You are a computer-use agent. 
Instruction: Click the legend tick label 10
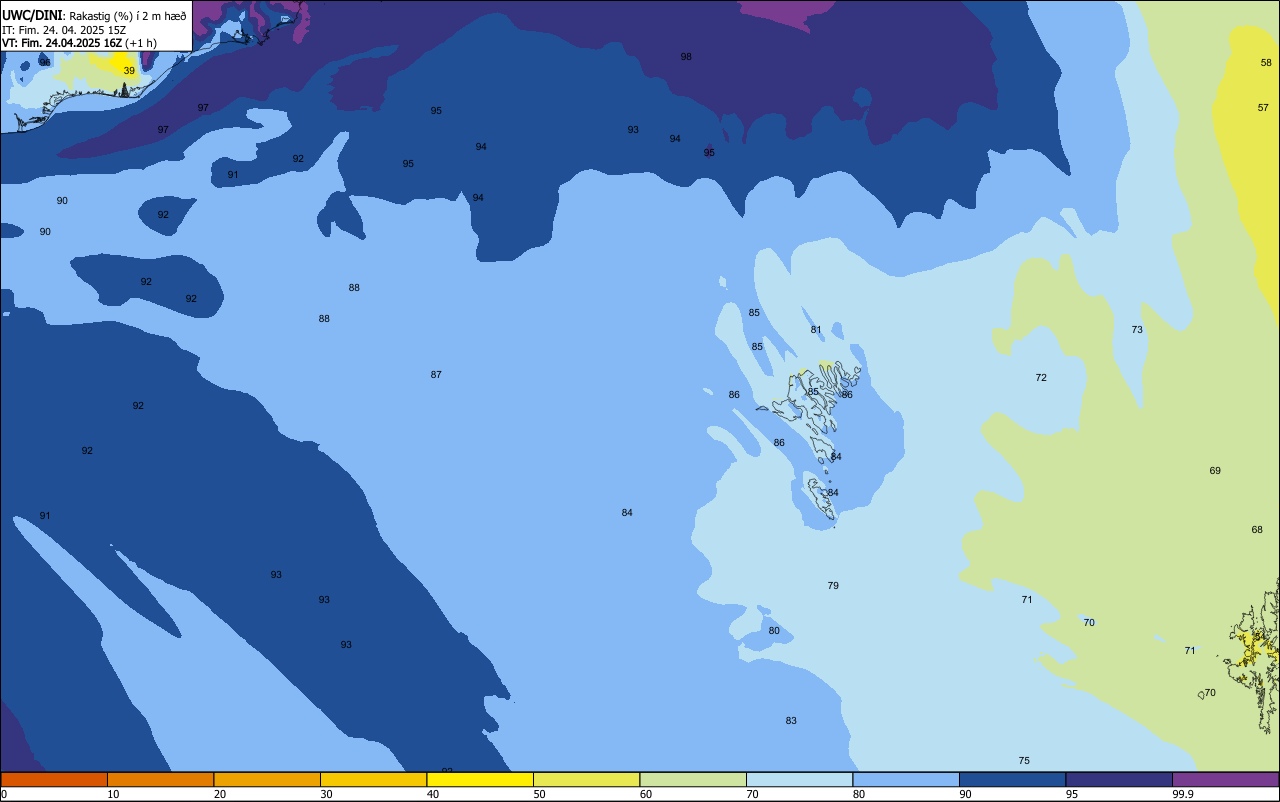point(114,794)
